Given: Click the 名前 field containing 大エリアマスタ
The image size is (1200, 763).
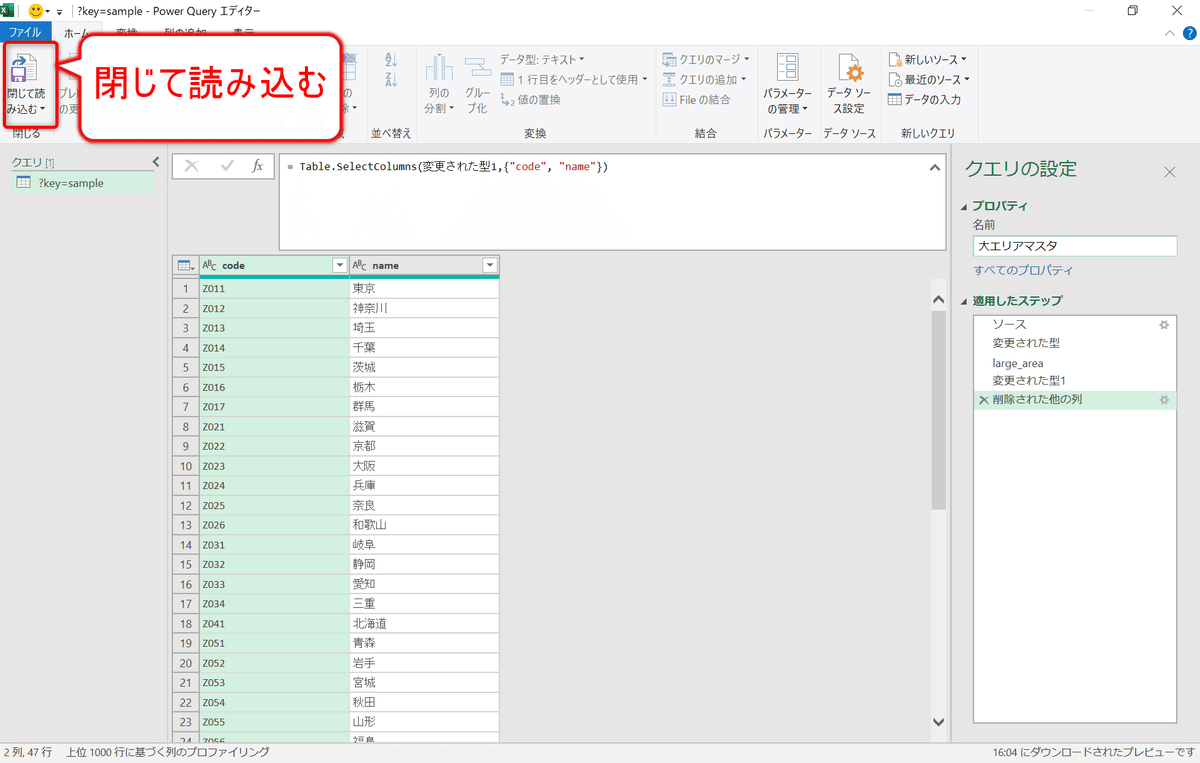Looking at the screenshot, I should [1075, 246].
